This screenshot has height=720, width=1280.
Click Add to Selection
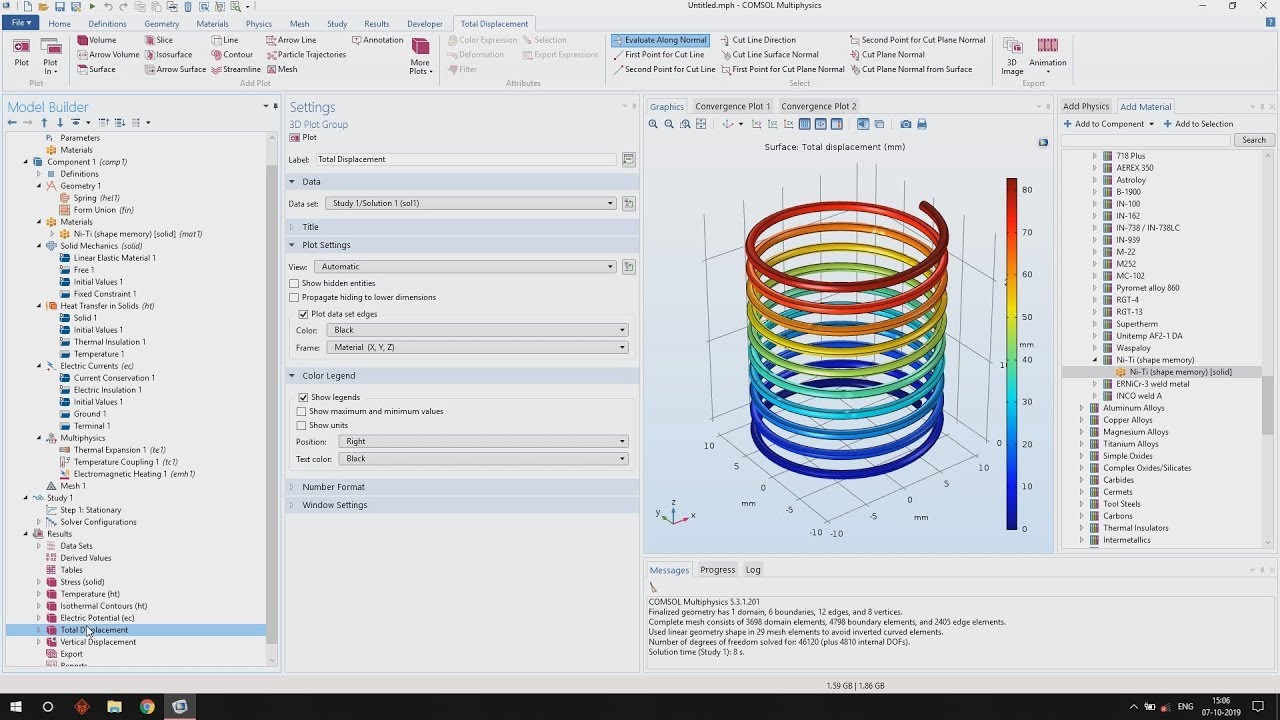1198,124
